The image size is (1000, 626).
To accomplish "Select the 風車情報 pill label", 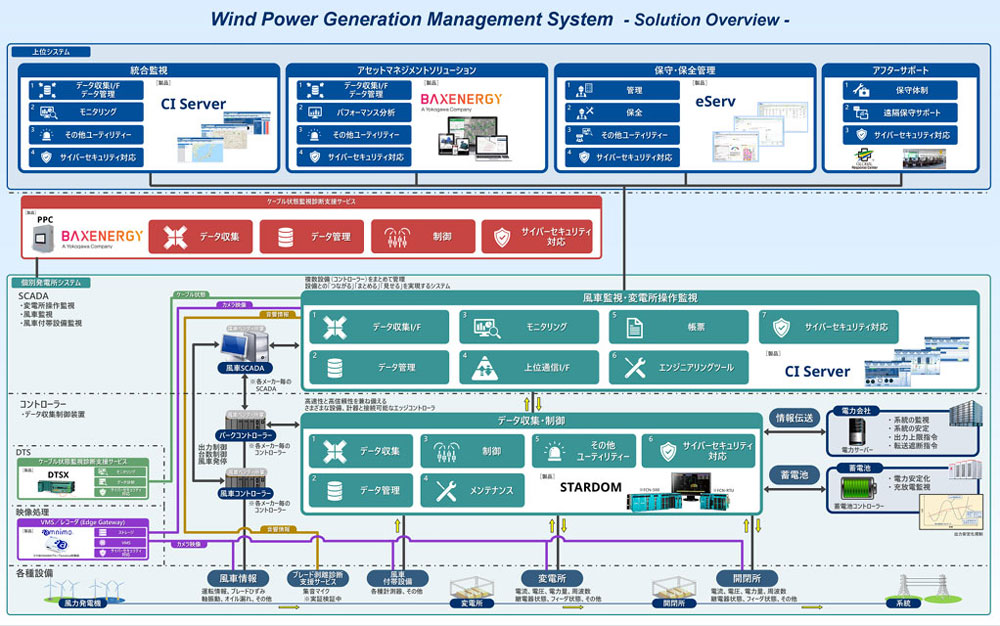I will tap(238, 578).
